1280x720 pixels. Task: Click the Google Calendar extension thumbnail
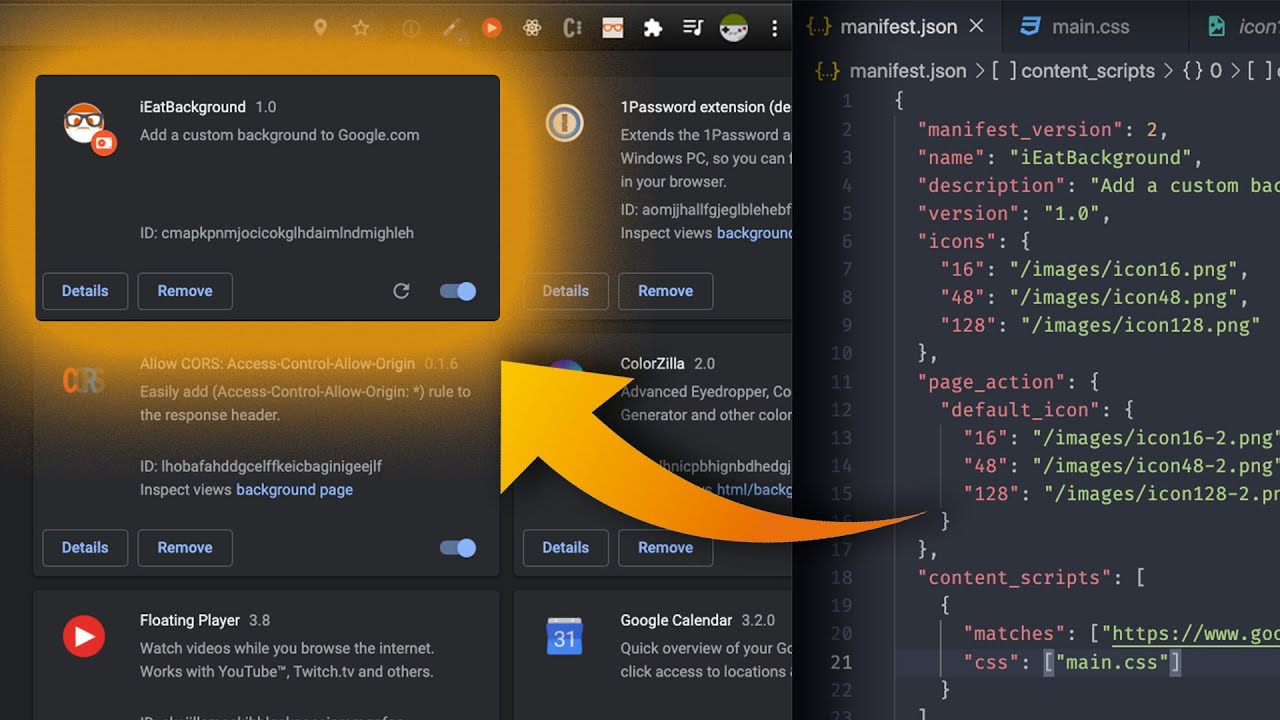(x=565, y=636)
